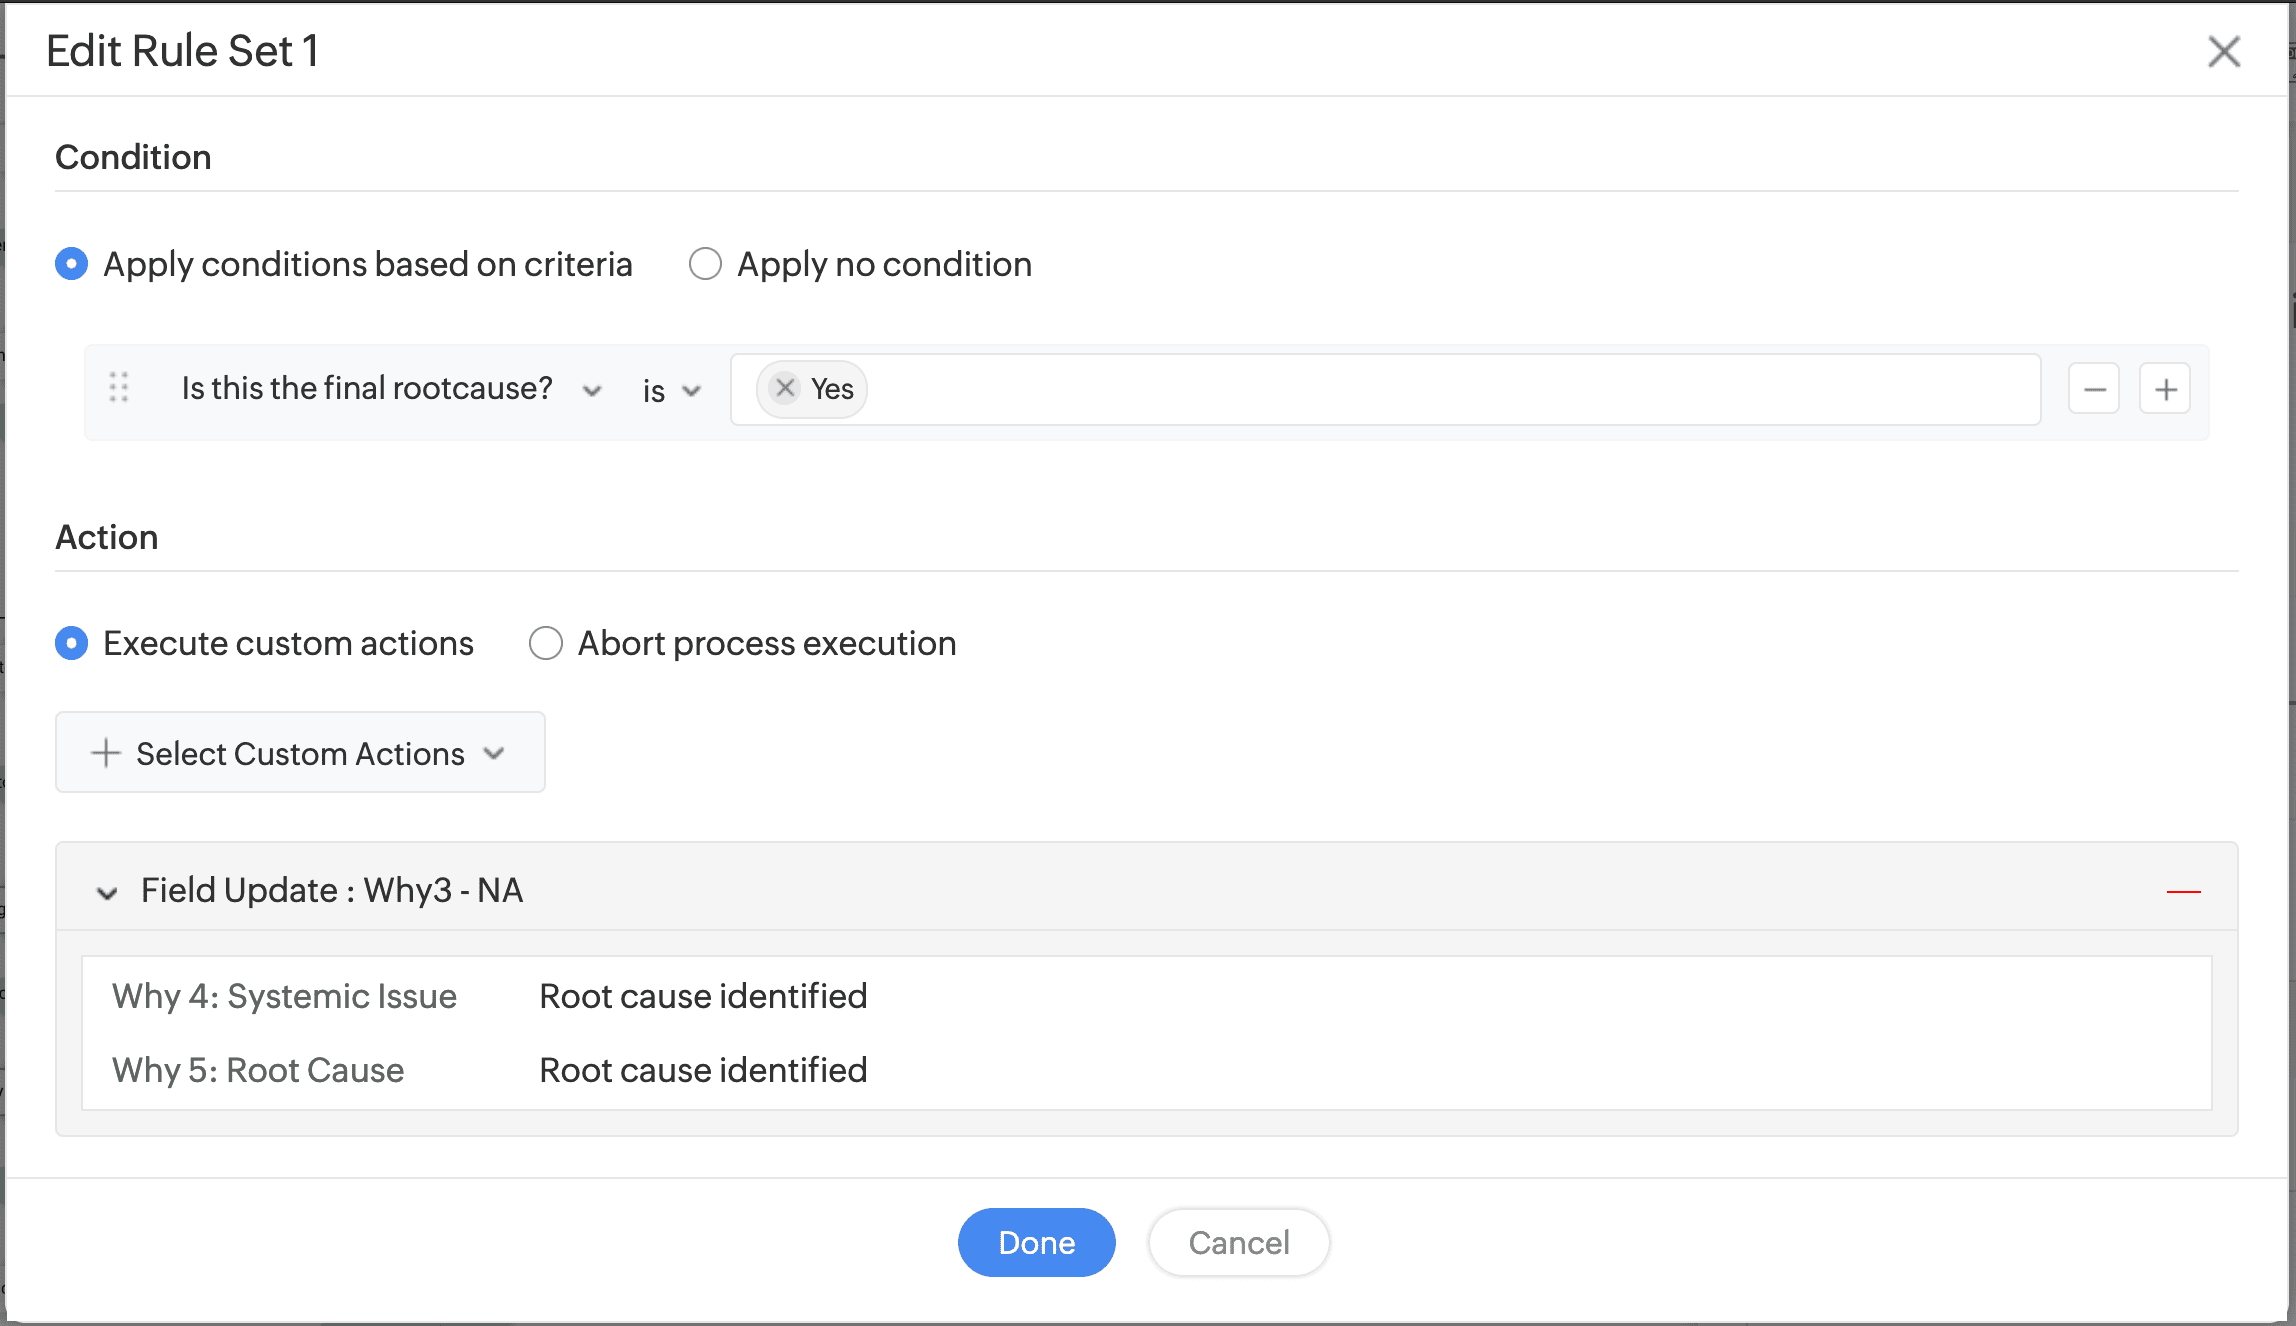This screenshot has width=2296, height=1326.
Task: Go to the Action section
Action: 107,537
